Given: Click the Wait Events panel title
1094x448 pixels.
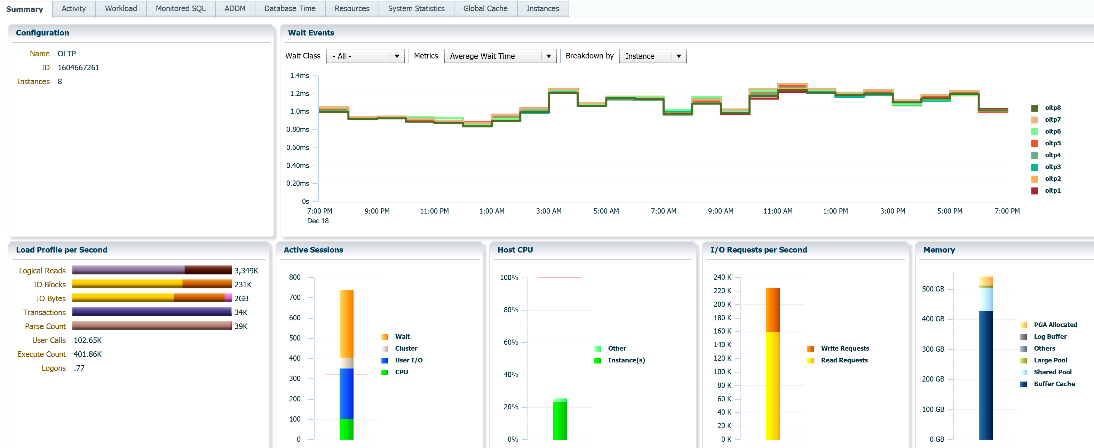Looking at the screenshot, I should (x=310, y=33).
